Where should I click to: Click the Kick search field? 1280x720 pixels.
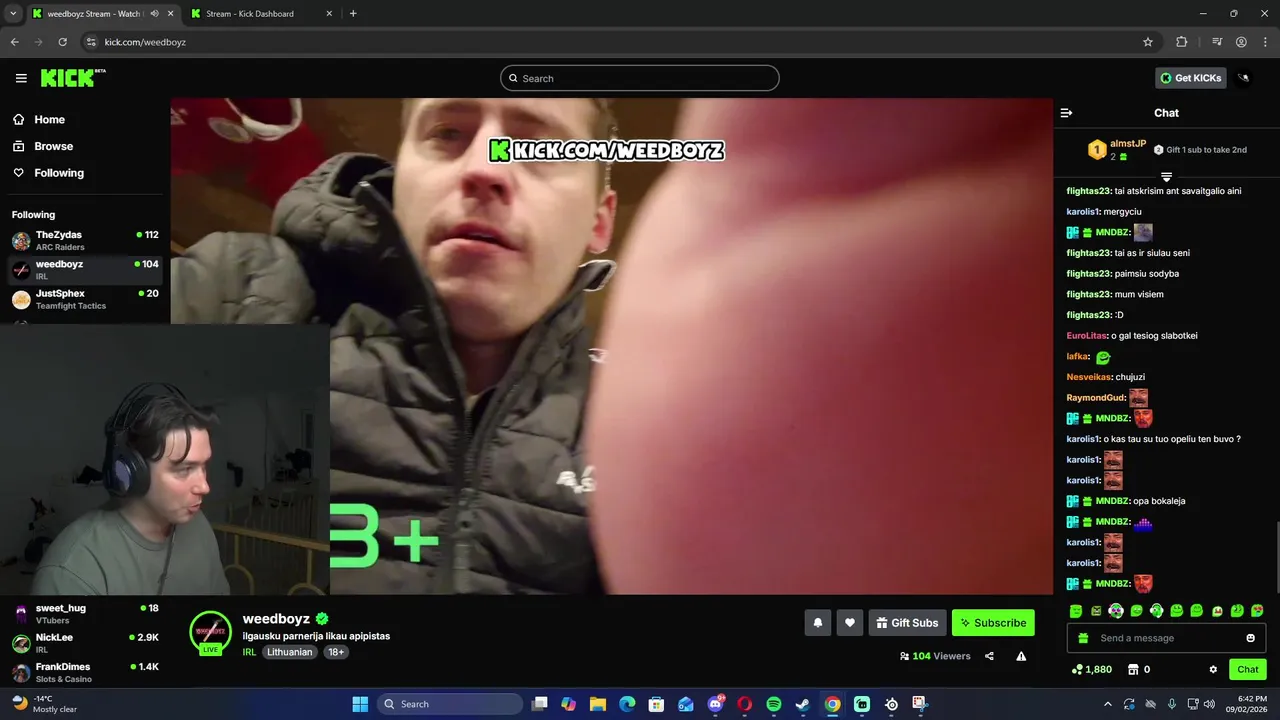click(x=640, y=78)
